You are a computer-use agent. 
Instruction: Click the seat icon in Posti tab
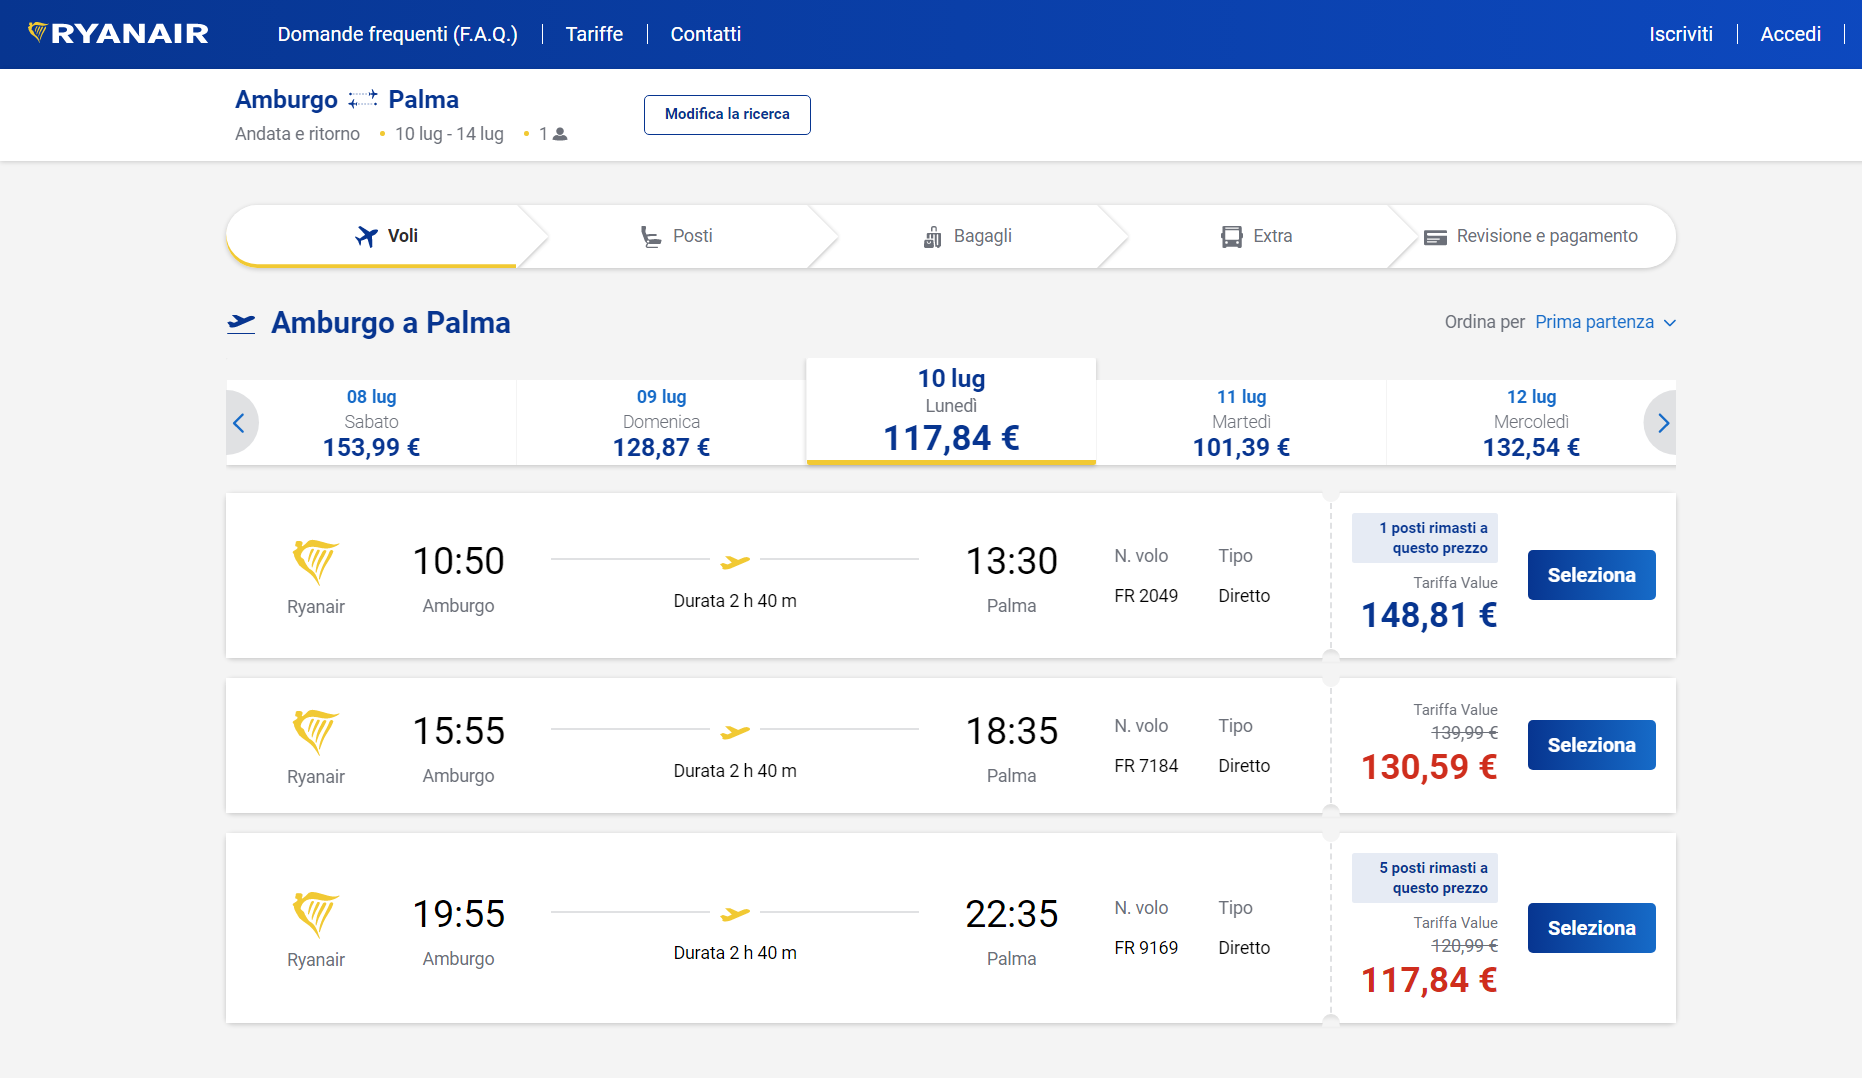(x=651, y=237)
